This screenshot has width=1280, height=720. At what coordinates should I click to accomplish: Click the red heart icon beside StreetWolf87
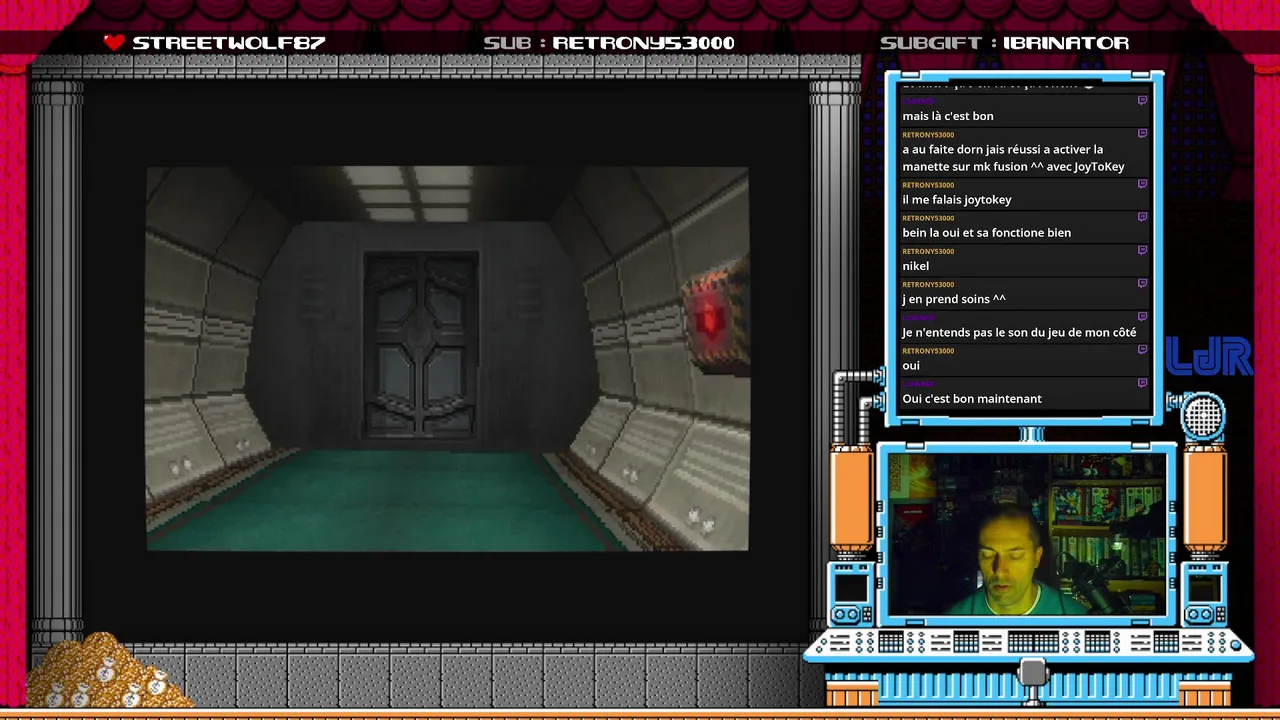[x=114, y=42]
